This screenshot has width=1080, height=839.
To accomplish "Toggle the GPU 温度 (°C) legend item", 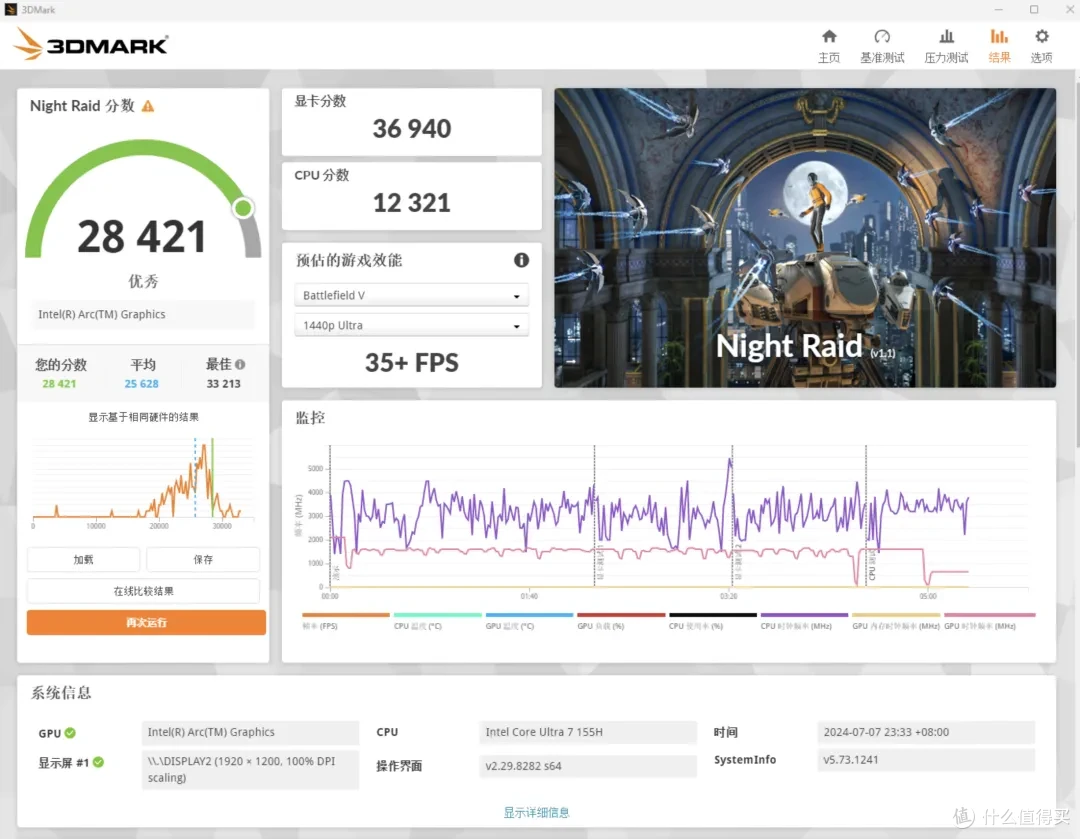I will point(529,621).
